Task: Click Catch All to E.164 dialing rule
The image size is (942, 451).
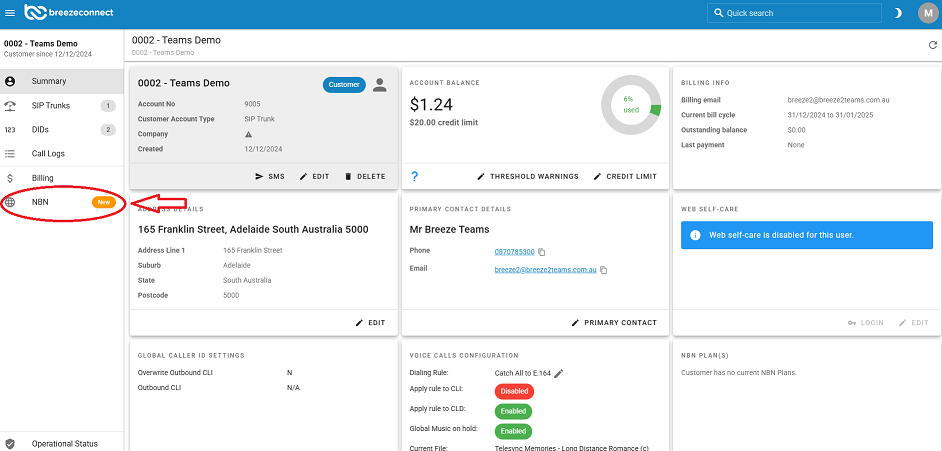Action: pyautogui.click(x=523, y=373)
